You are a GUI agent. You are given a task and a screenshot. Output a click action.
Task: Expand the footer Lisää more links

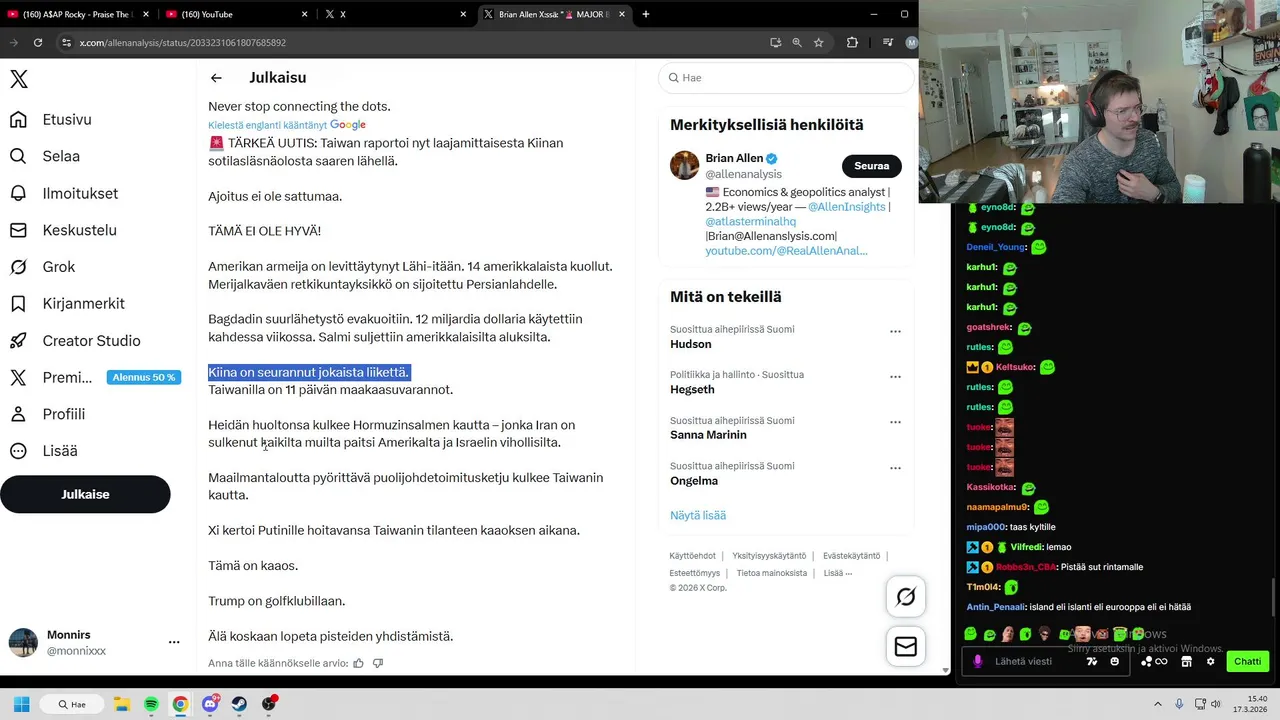[837, 573]
